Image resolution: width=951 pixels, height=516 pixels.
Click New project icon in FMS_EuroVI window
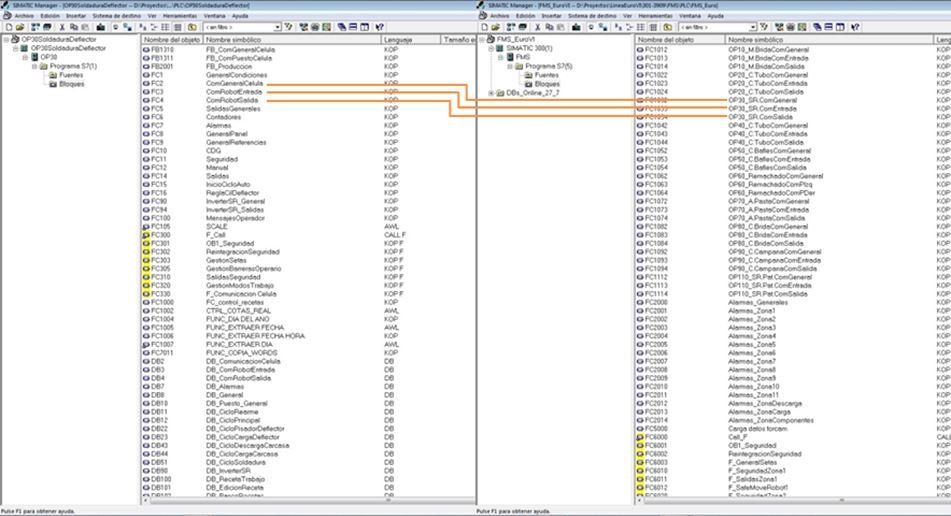point(484,27)
